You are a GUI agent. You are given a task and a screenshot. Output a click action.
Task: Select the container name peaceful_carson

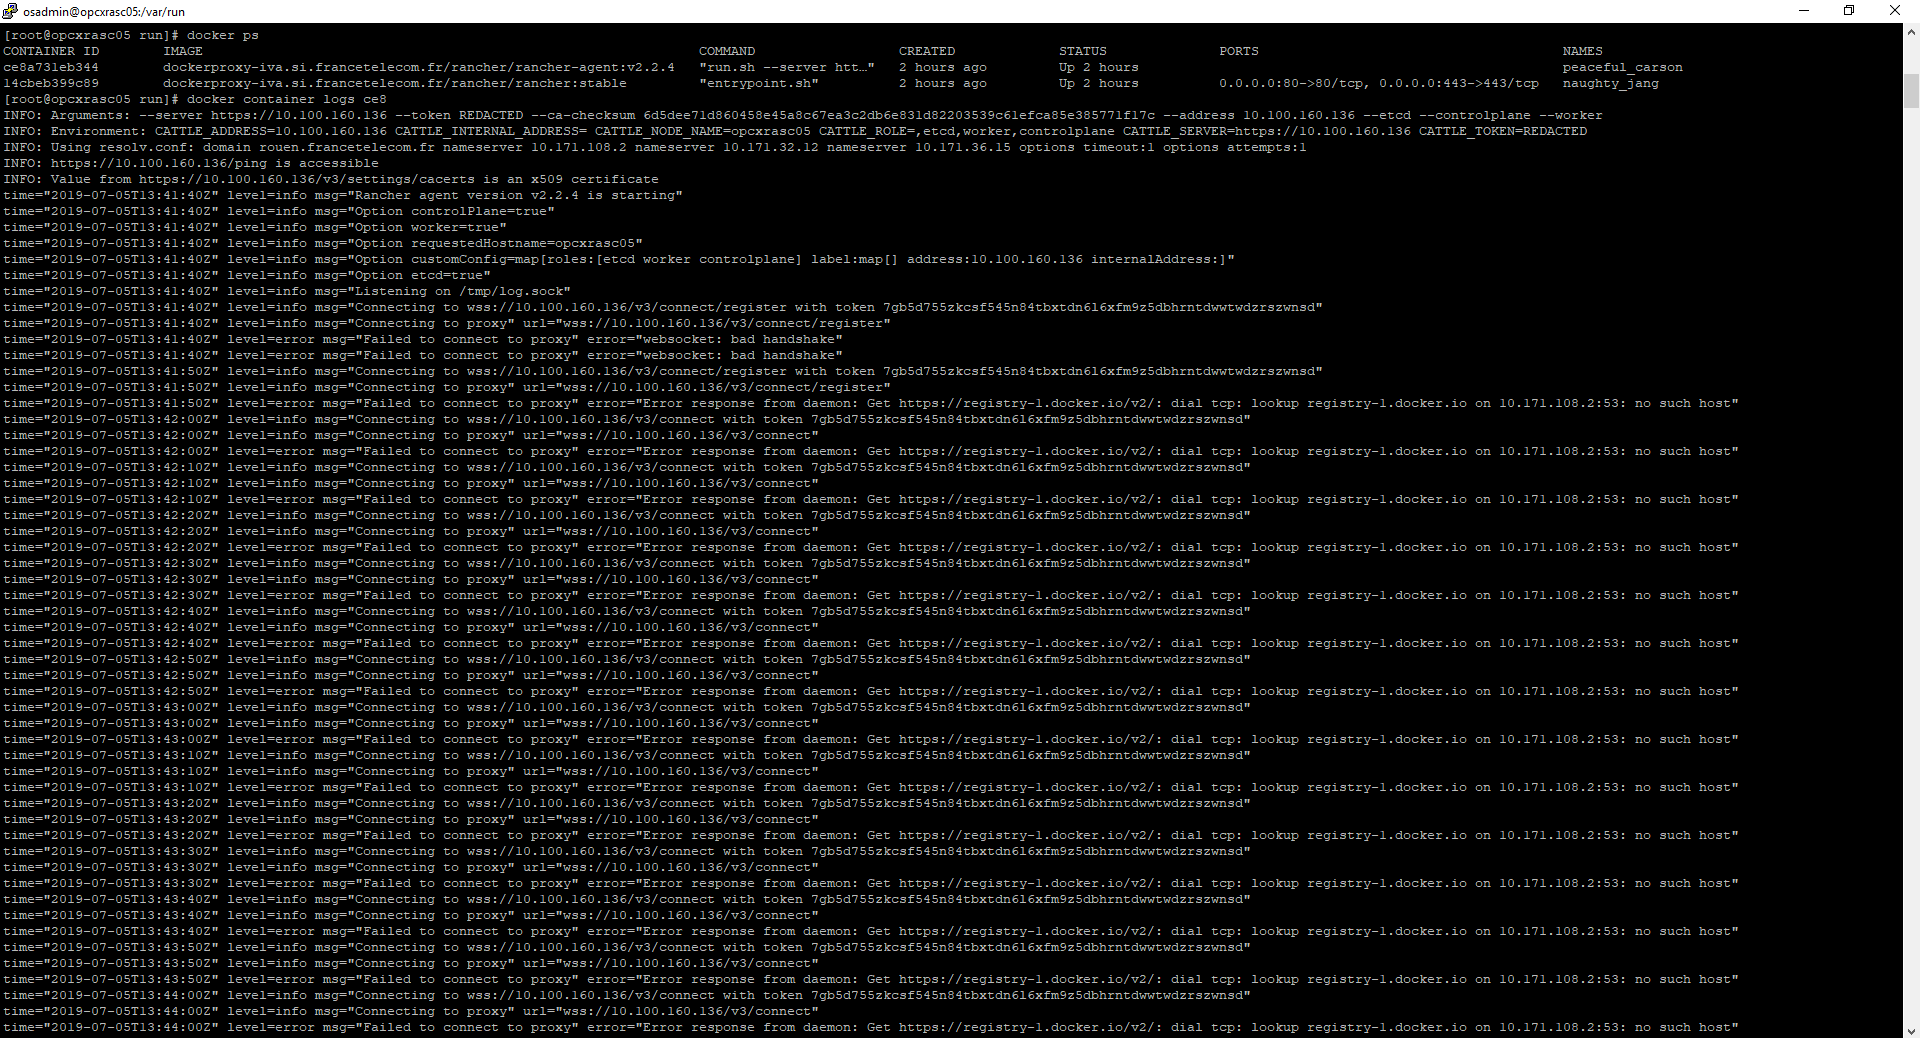1622,67
